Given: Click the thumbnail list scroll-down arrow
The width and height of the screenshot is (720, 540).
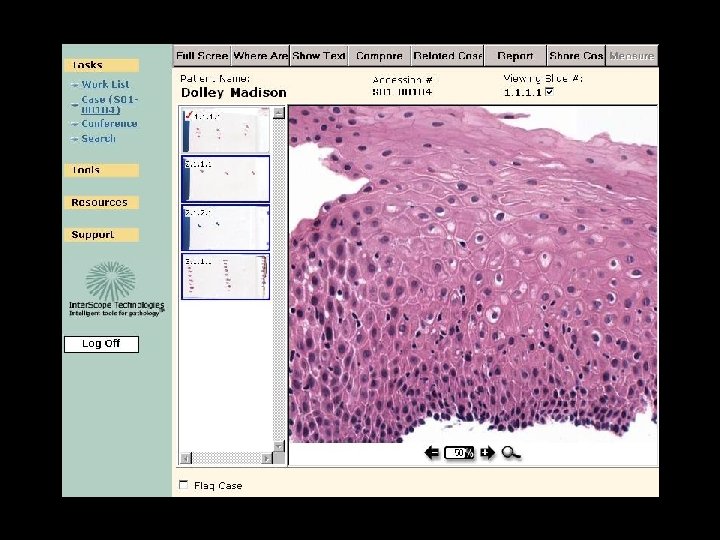Looking at the screenshot, I should coord(279,446).
